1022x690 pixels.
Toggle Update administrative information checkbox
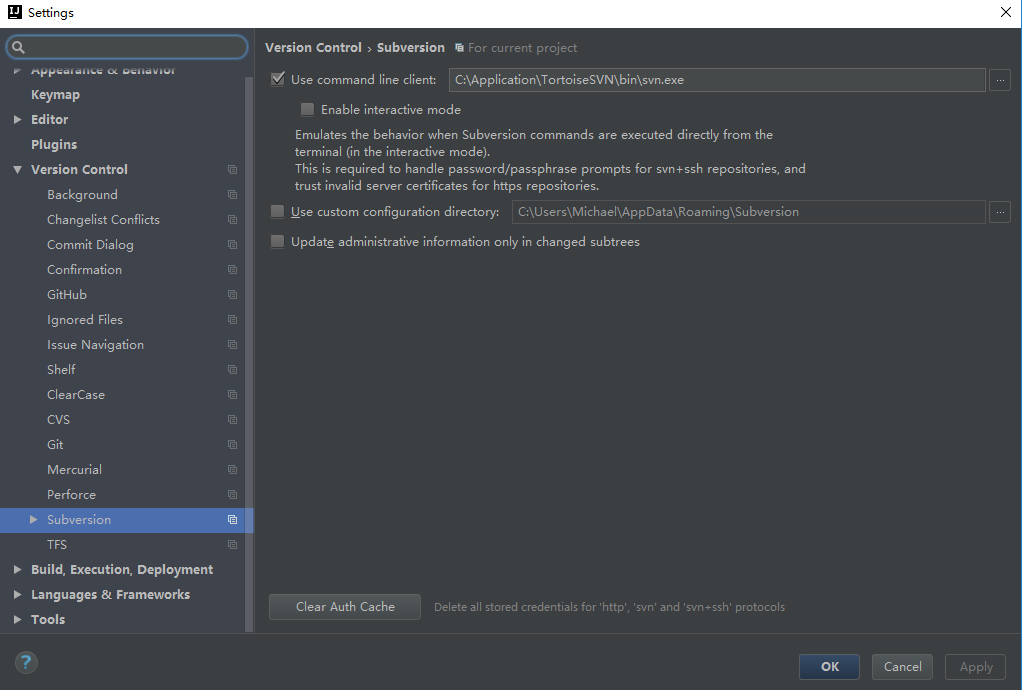278,242
